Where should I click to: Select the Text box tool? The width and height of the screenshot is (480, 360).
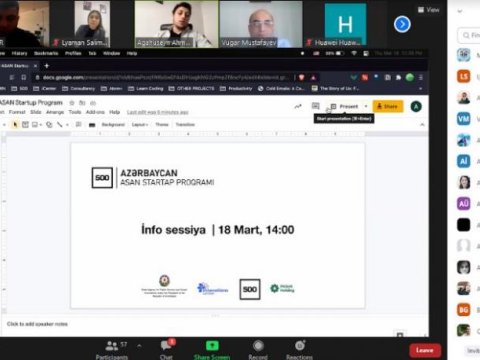click(25, 125)
